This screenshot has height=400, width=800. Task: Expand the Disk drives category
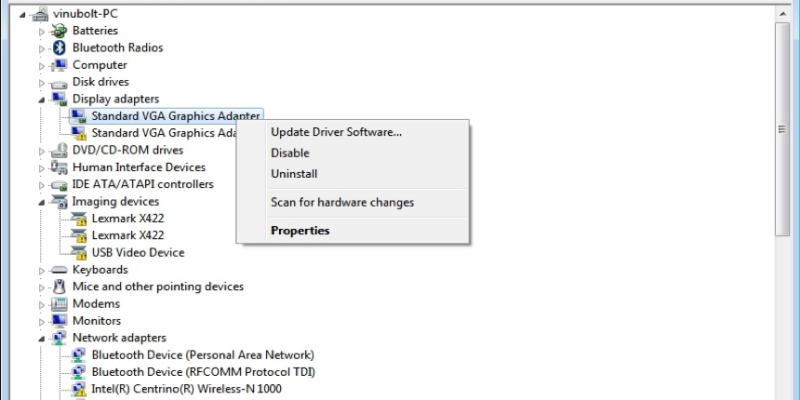click(42, 83)
